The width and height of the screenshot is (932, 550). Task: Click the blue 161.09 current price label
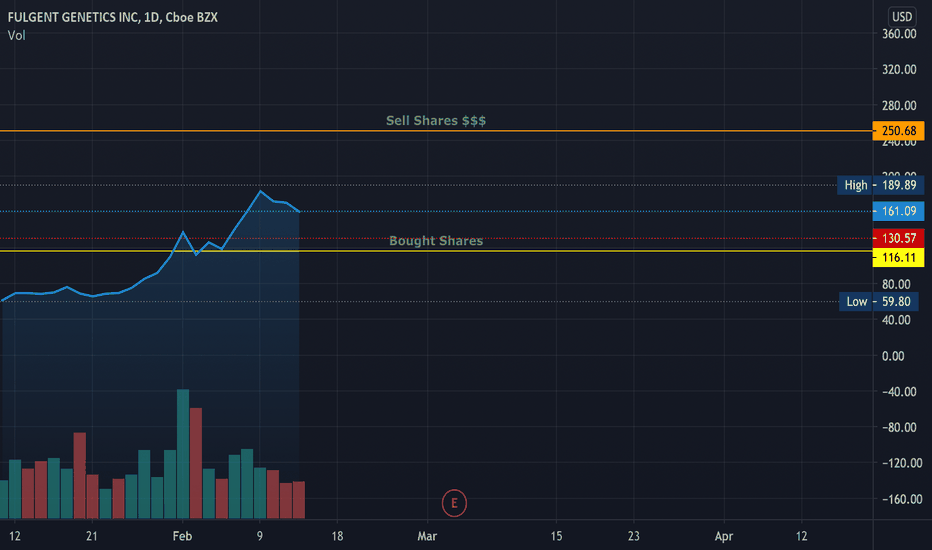click(898, 211)
